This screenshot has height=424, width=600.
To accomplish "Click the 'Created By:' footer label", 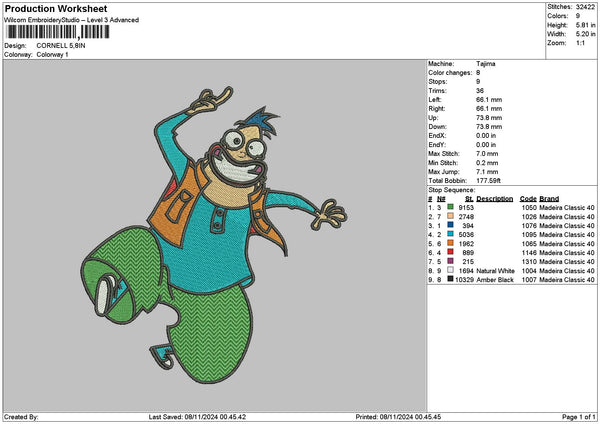I will click(x=21, y=417).
